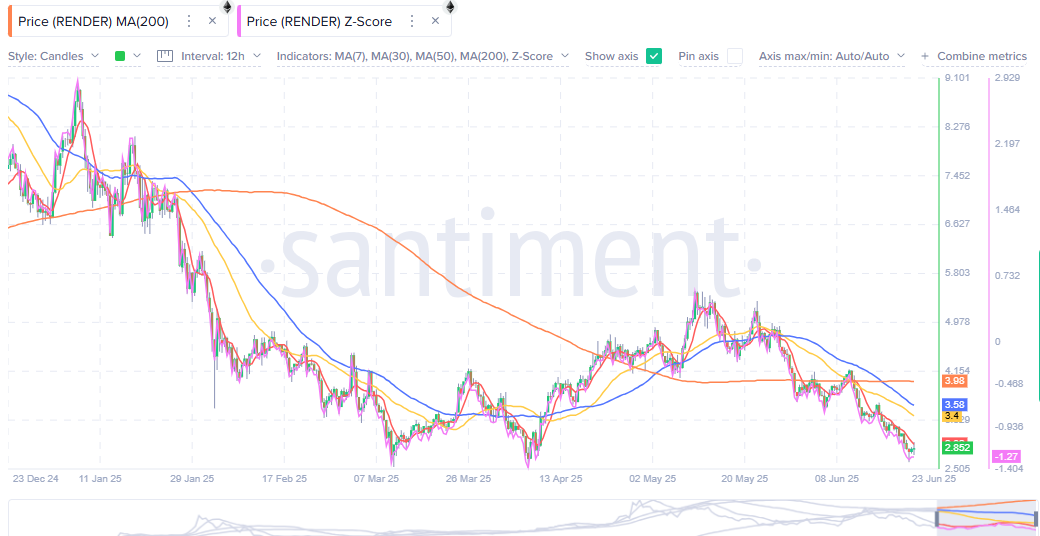Click the interval ruler icon

(164, 56)
